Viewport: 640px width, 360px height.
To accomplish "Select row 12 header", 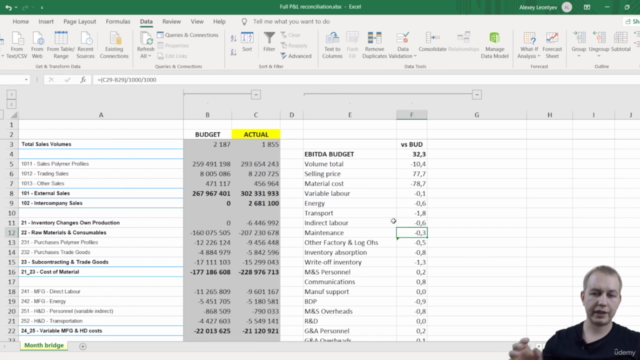I will click(11, 233).
